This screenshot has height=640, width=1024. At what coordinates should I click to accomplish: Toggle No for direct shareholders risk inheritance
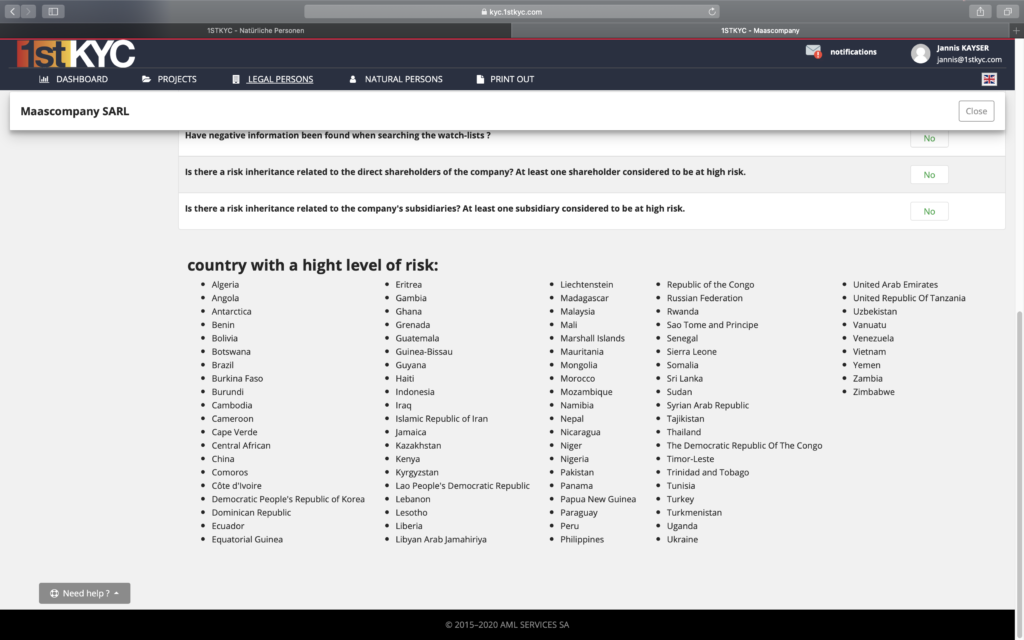click(x=929, y=174)
